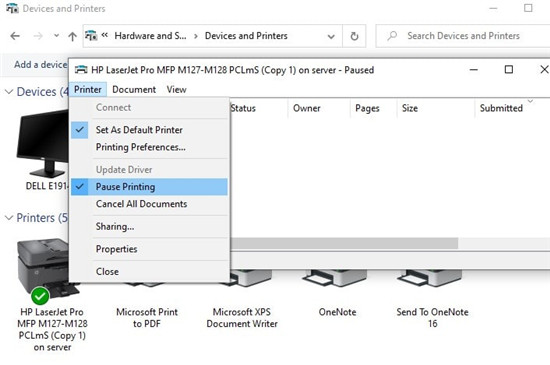The width and height of the screenshot is (550, 365).
Task: Collapse the Devices section chevron
Action: pyautogui.click(x=9, y=92)
